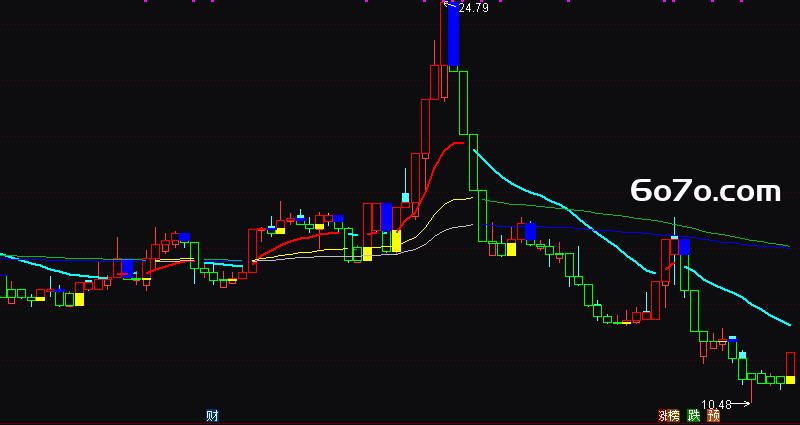Select the tall blue candle at the 24.79 peak
This screenshot has width=800, height=425.
pos(454,34)
